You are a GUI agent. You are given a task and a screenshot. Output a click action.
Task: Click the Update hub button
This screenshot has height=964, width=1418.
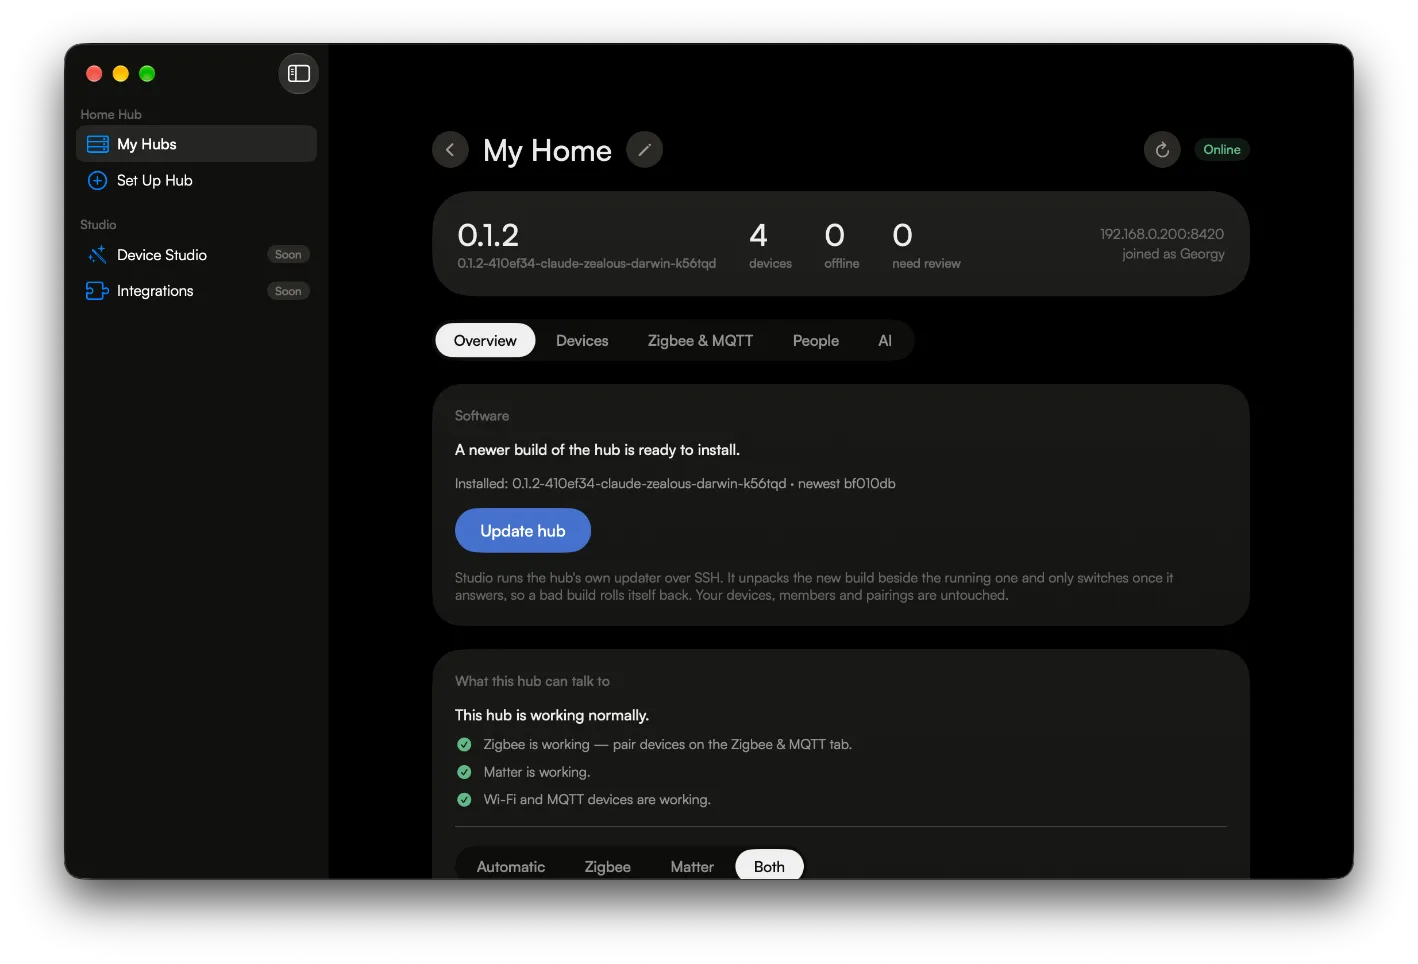(523, 531)
